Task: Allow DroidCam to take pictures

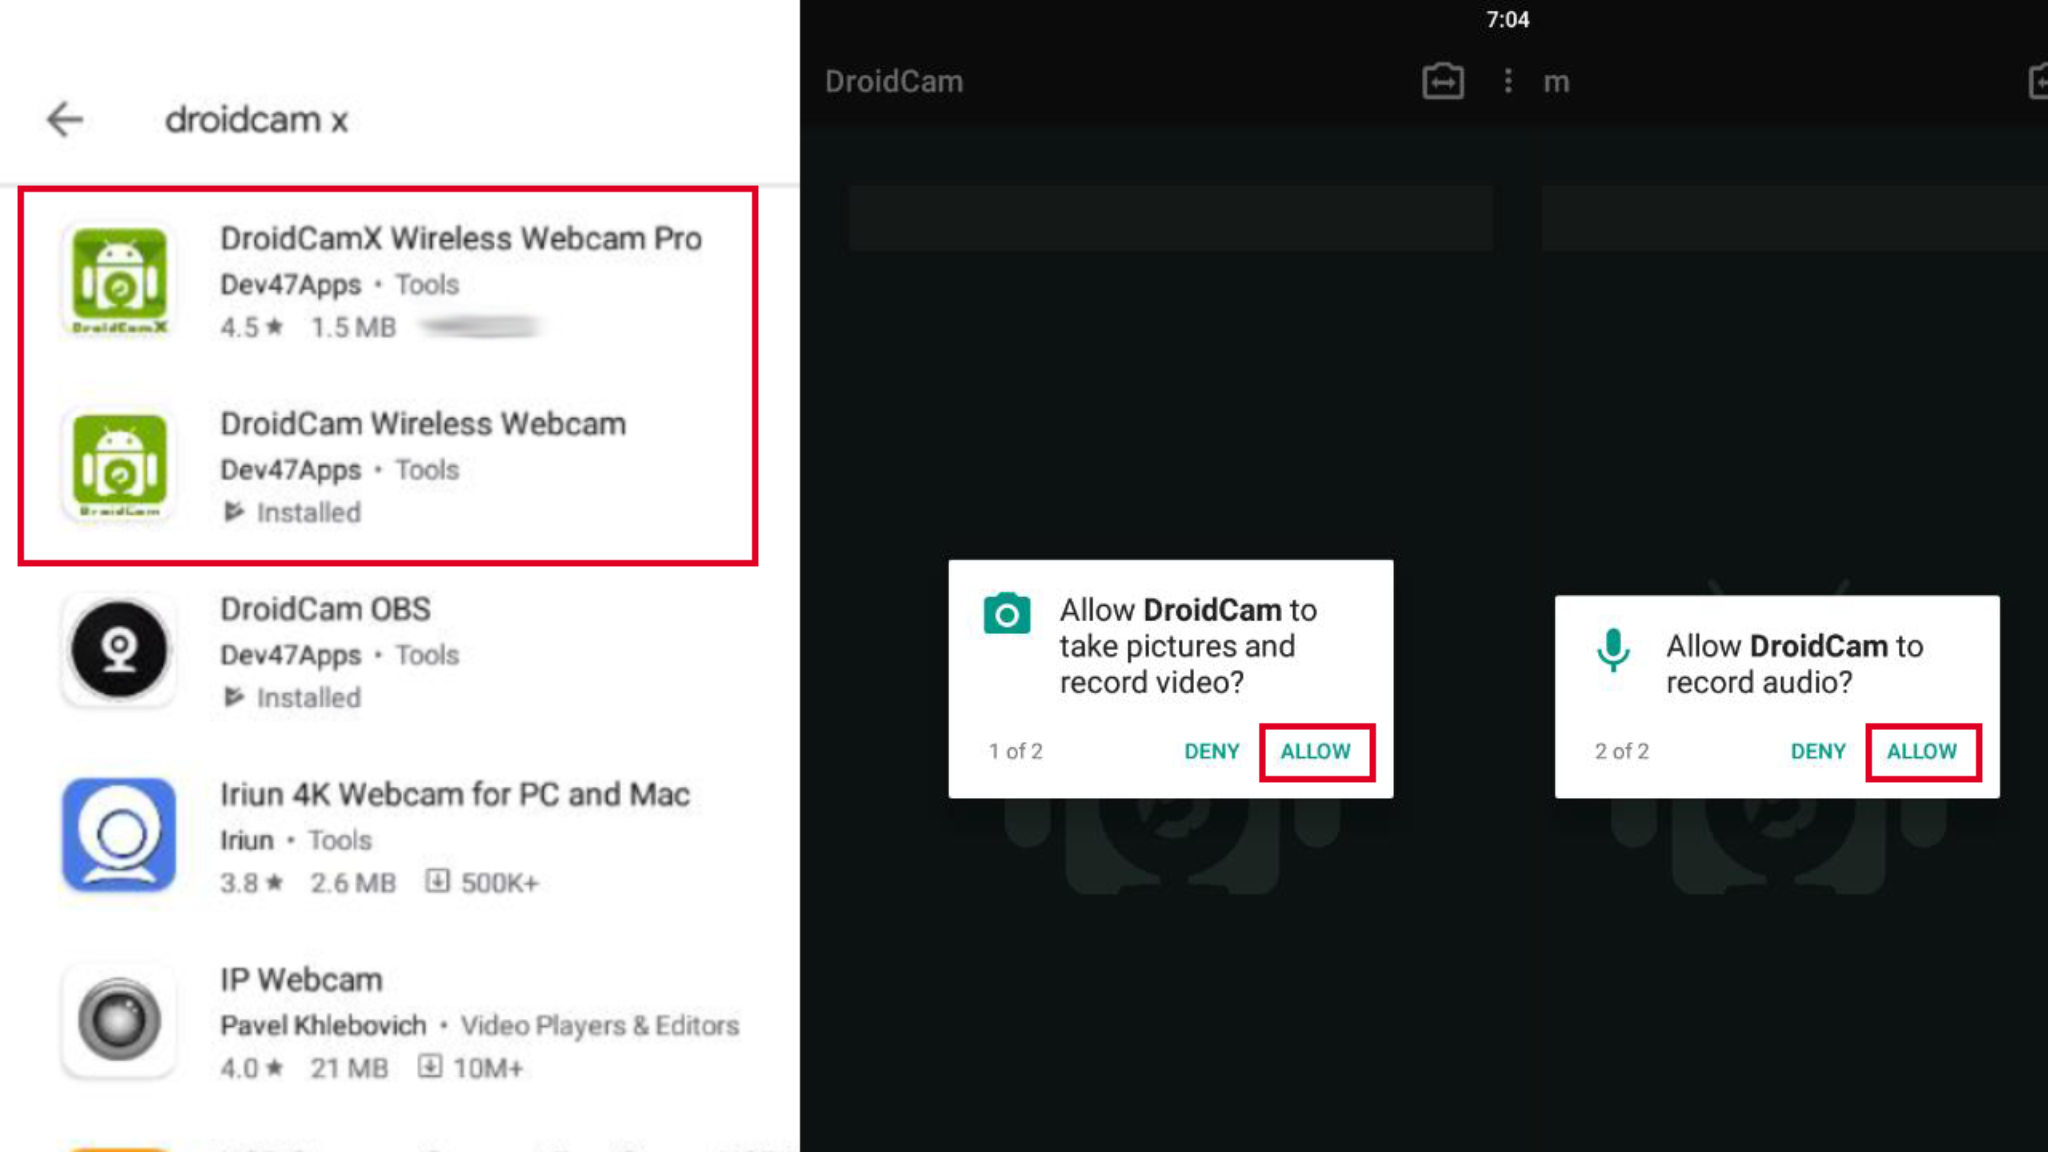Action: (x=1316, y=752)
